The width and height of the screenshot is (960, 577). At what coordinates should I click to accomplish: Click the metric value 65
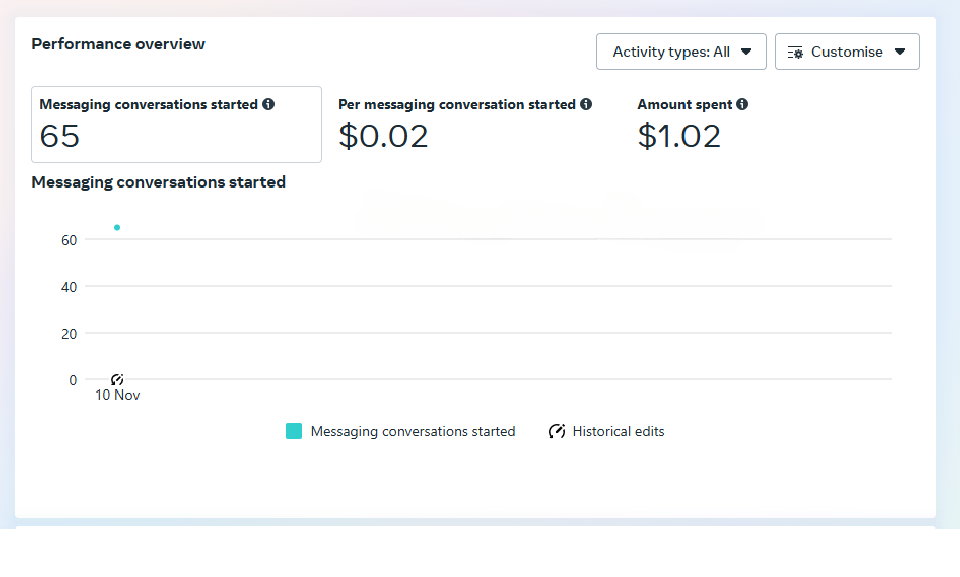click(57, 136)
